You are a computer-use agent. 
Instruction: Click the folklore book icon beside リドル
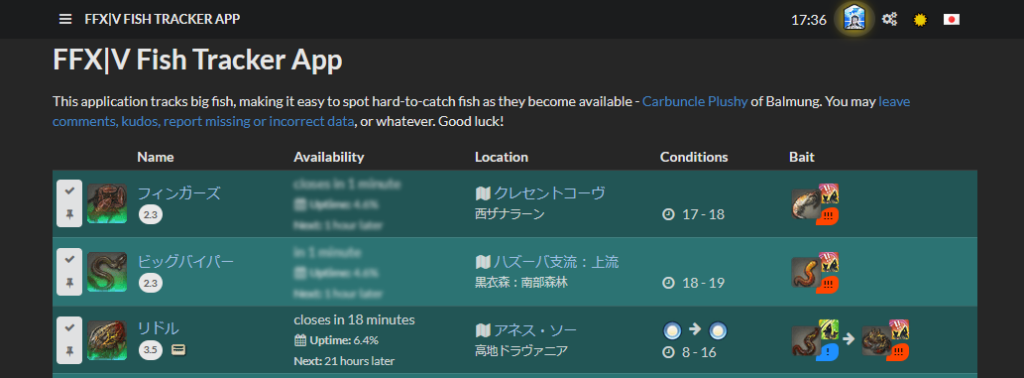pyautogui.click(x=178, y=351)
